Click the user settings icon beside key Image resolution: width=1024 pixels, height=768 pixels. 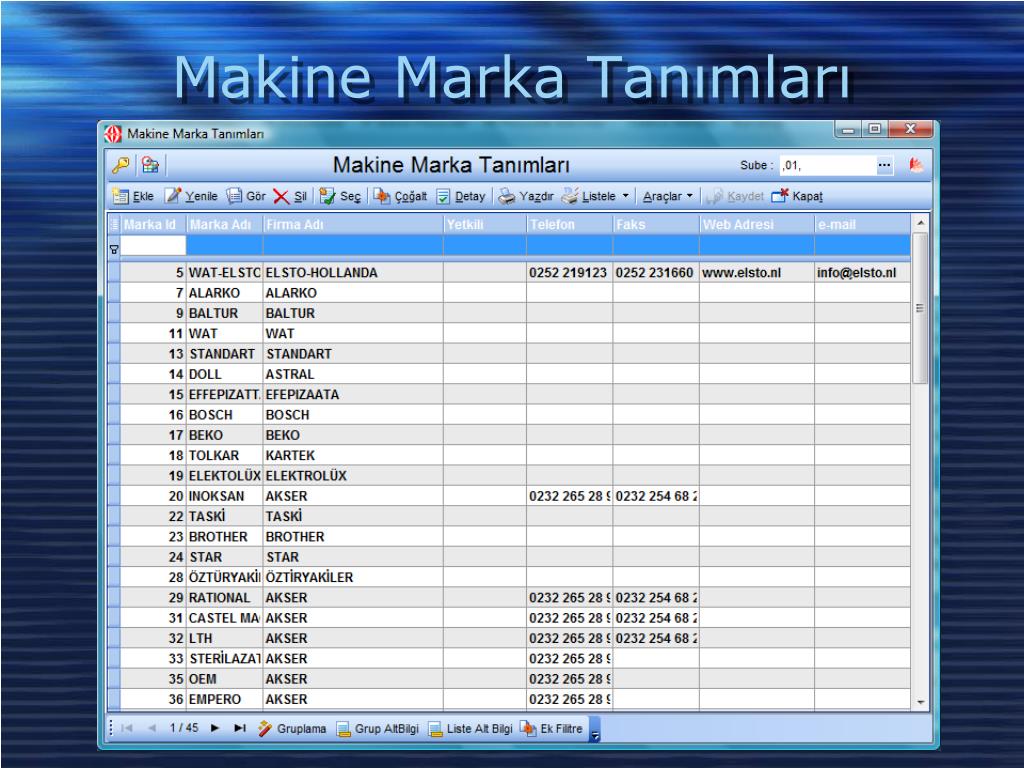tap(150, 165)
